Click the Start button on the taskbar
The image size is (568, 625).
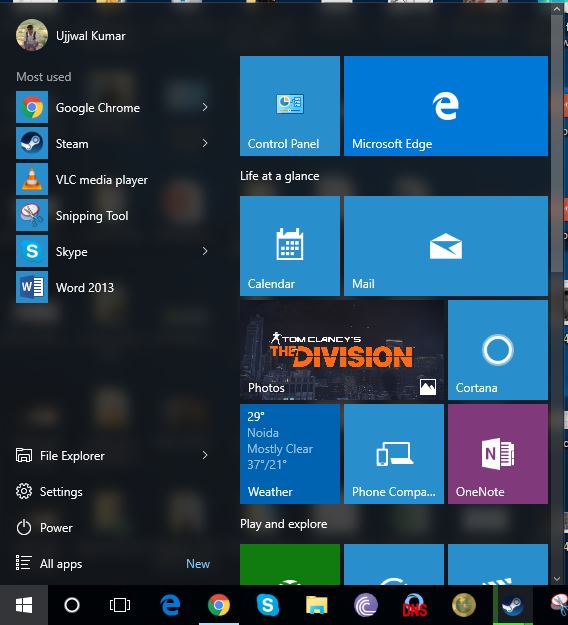coord(24,605)
